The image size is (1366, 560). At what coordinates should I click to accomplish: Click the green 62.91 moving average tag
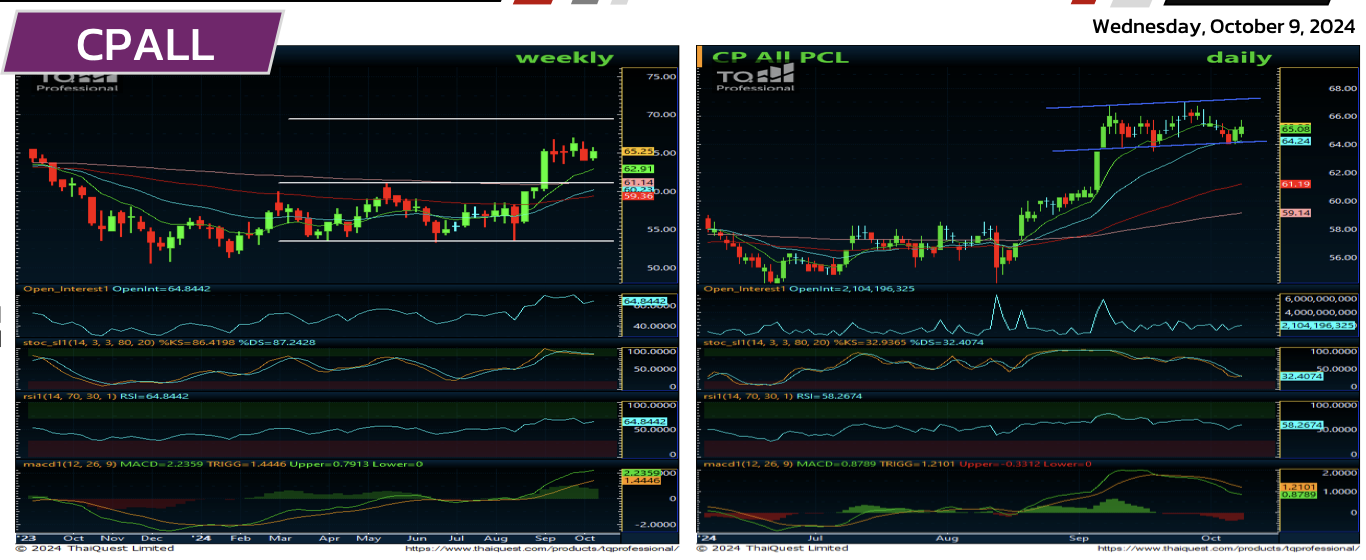pos(638,169)
